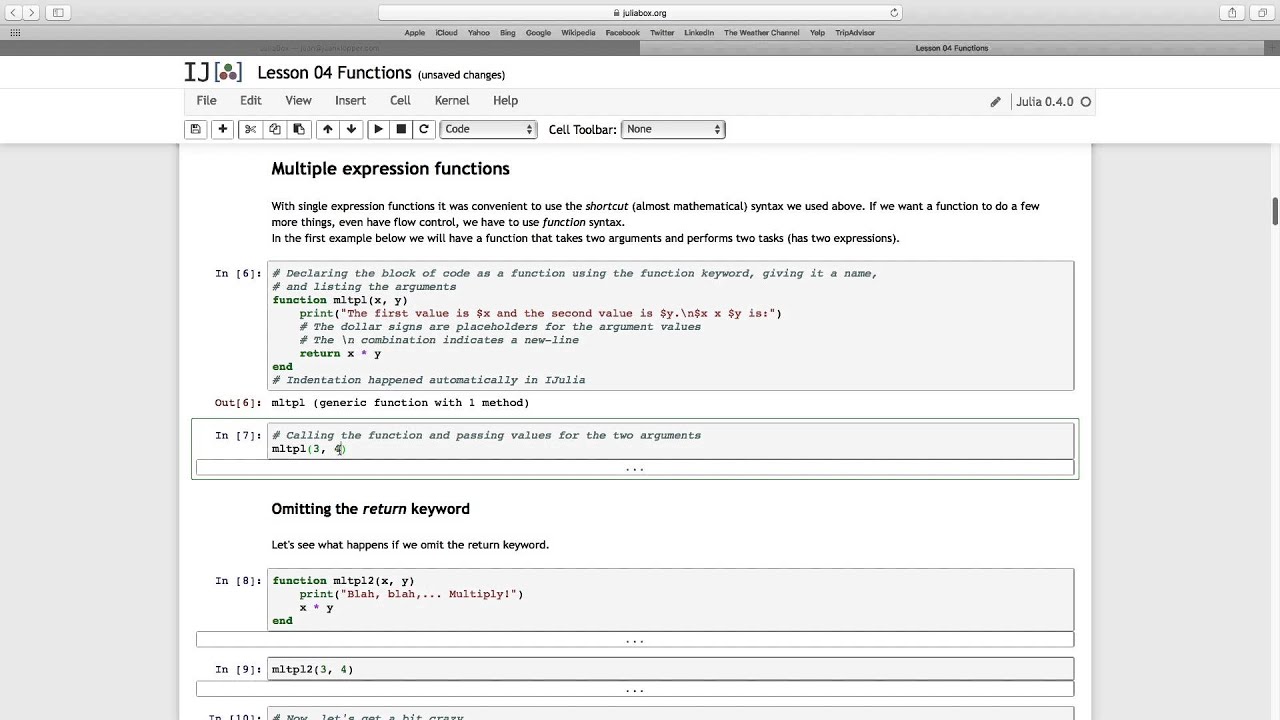This screenshot has width=1280, height=720.
Task: Open Wikipedia bookmark
Action: tap(578, 33)
